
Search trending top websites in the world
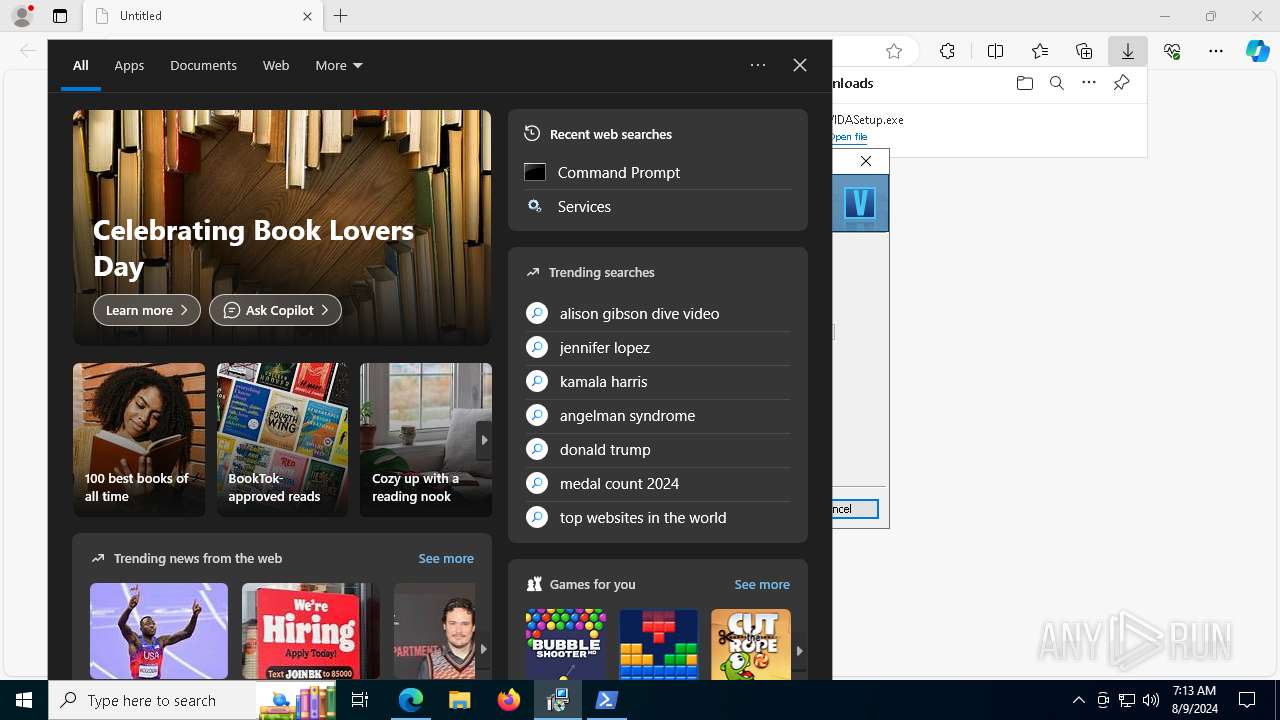[x=658, y=517]
